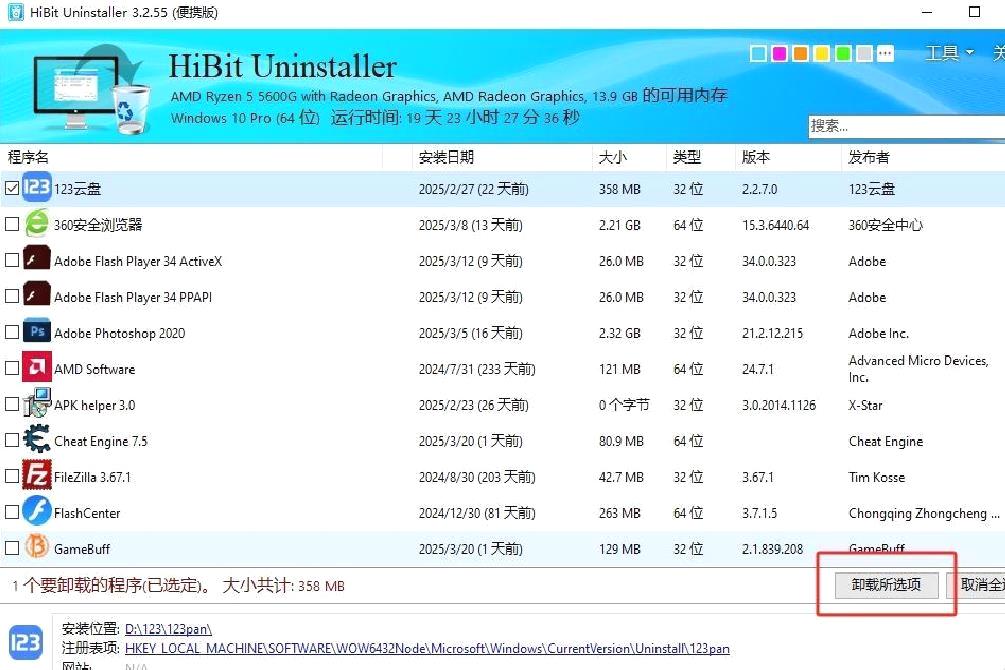Click the Tim Kosse publisher cell
Screen dimensions: 1005x670
(x=877, y=477)
